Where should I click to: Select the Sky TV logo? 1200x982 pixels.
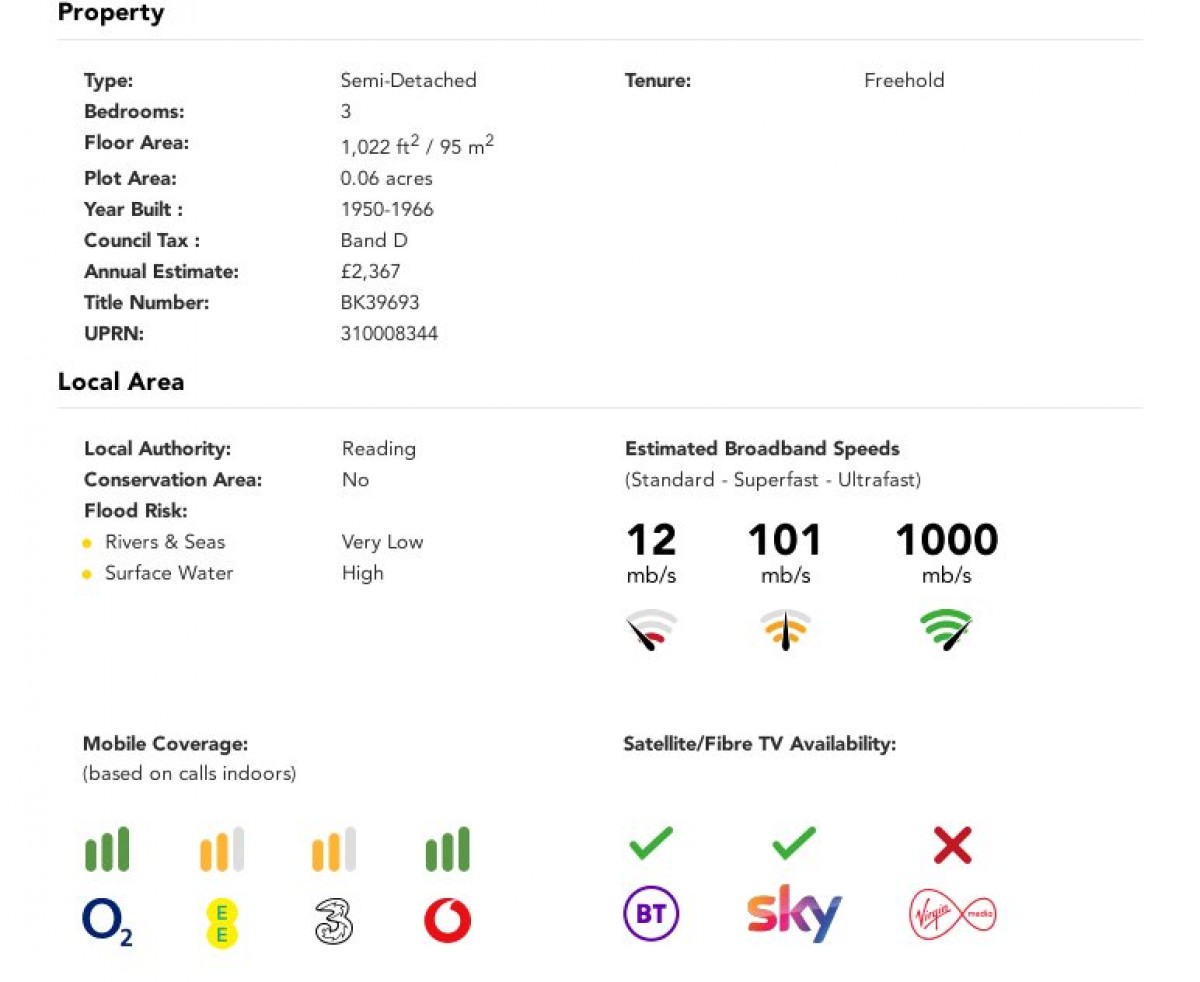pos(794,914)
